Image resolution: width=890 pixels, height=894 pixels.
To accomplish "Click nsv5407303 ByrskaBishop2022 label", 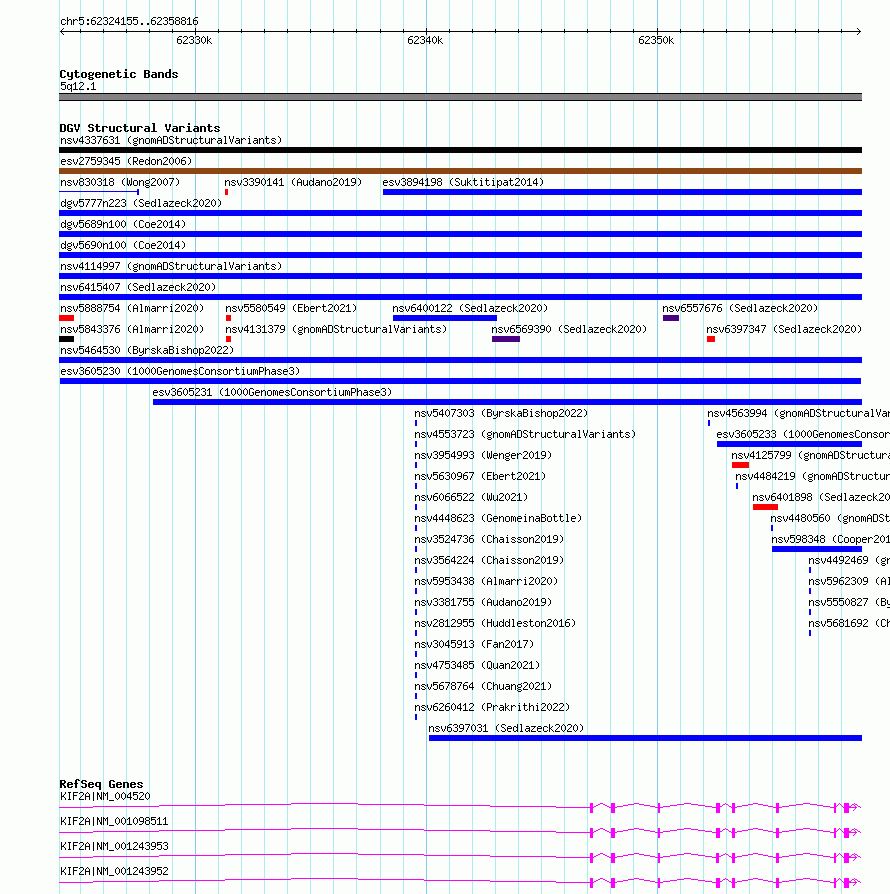I will [501, 413].
